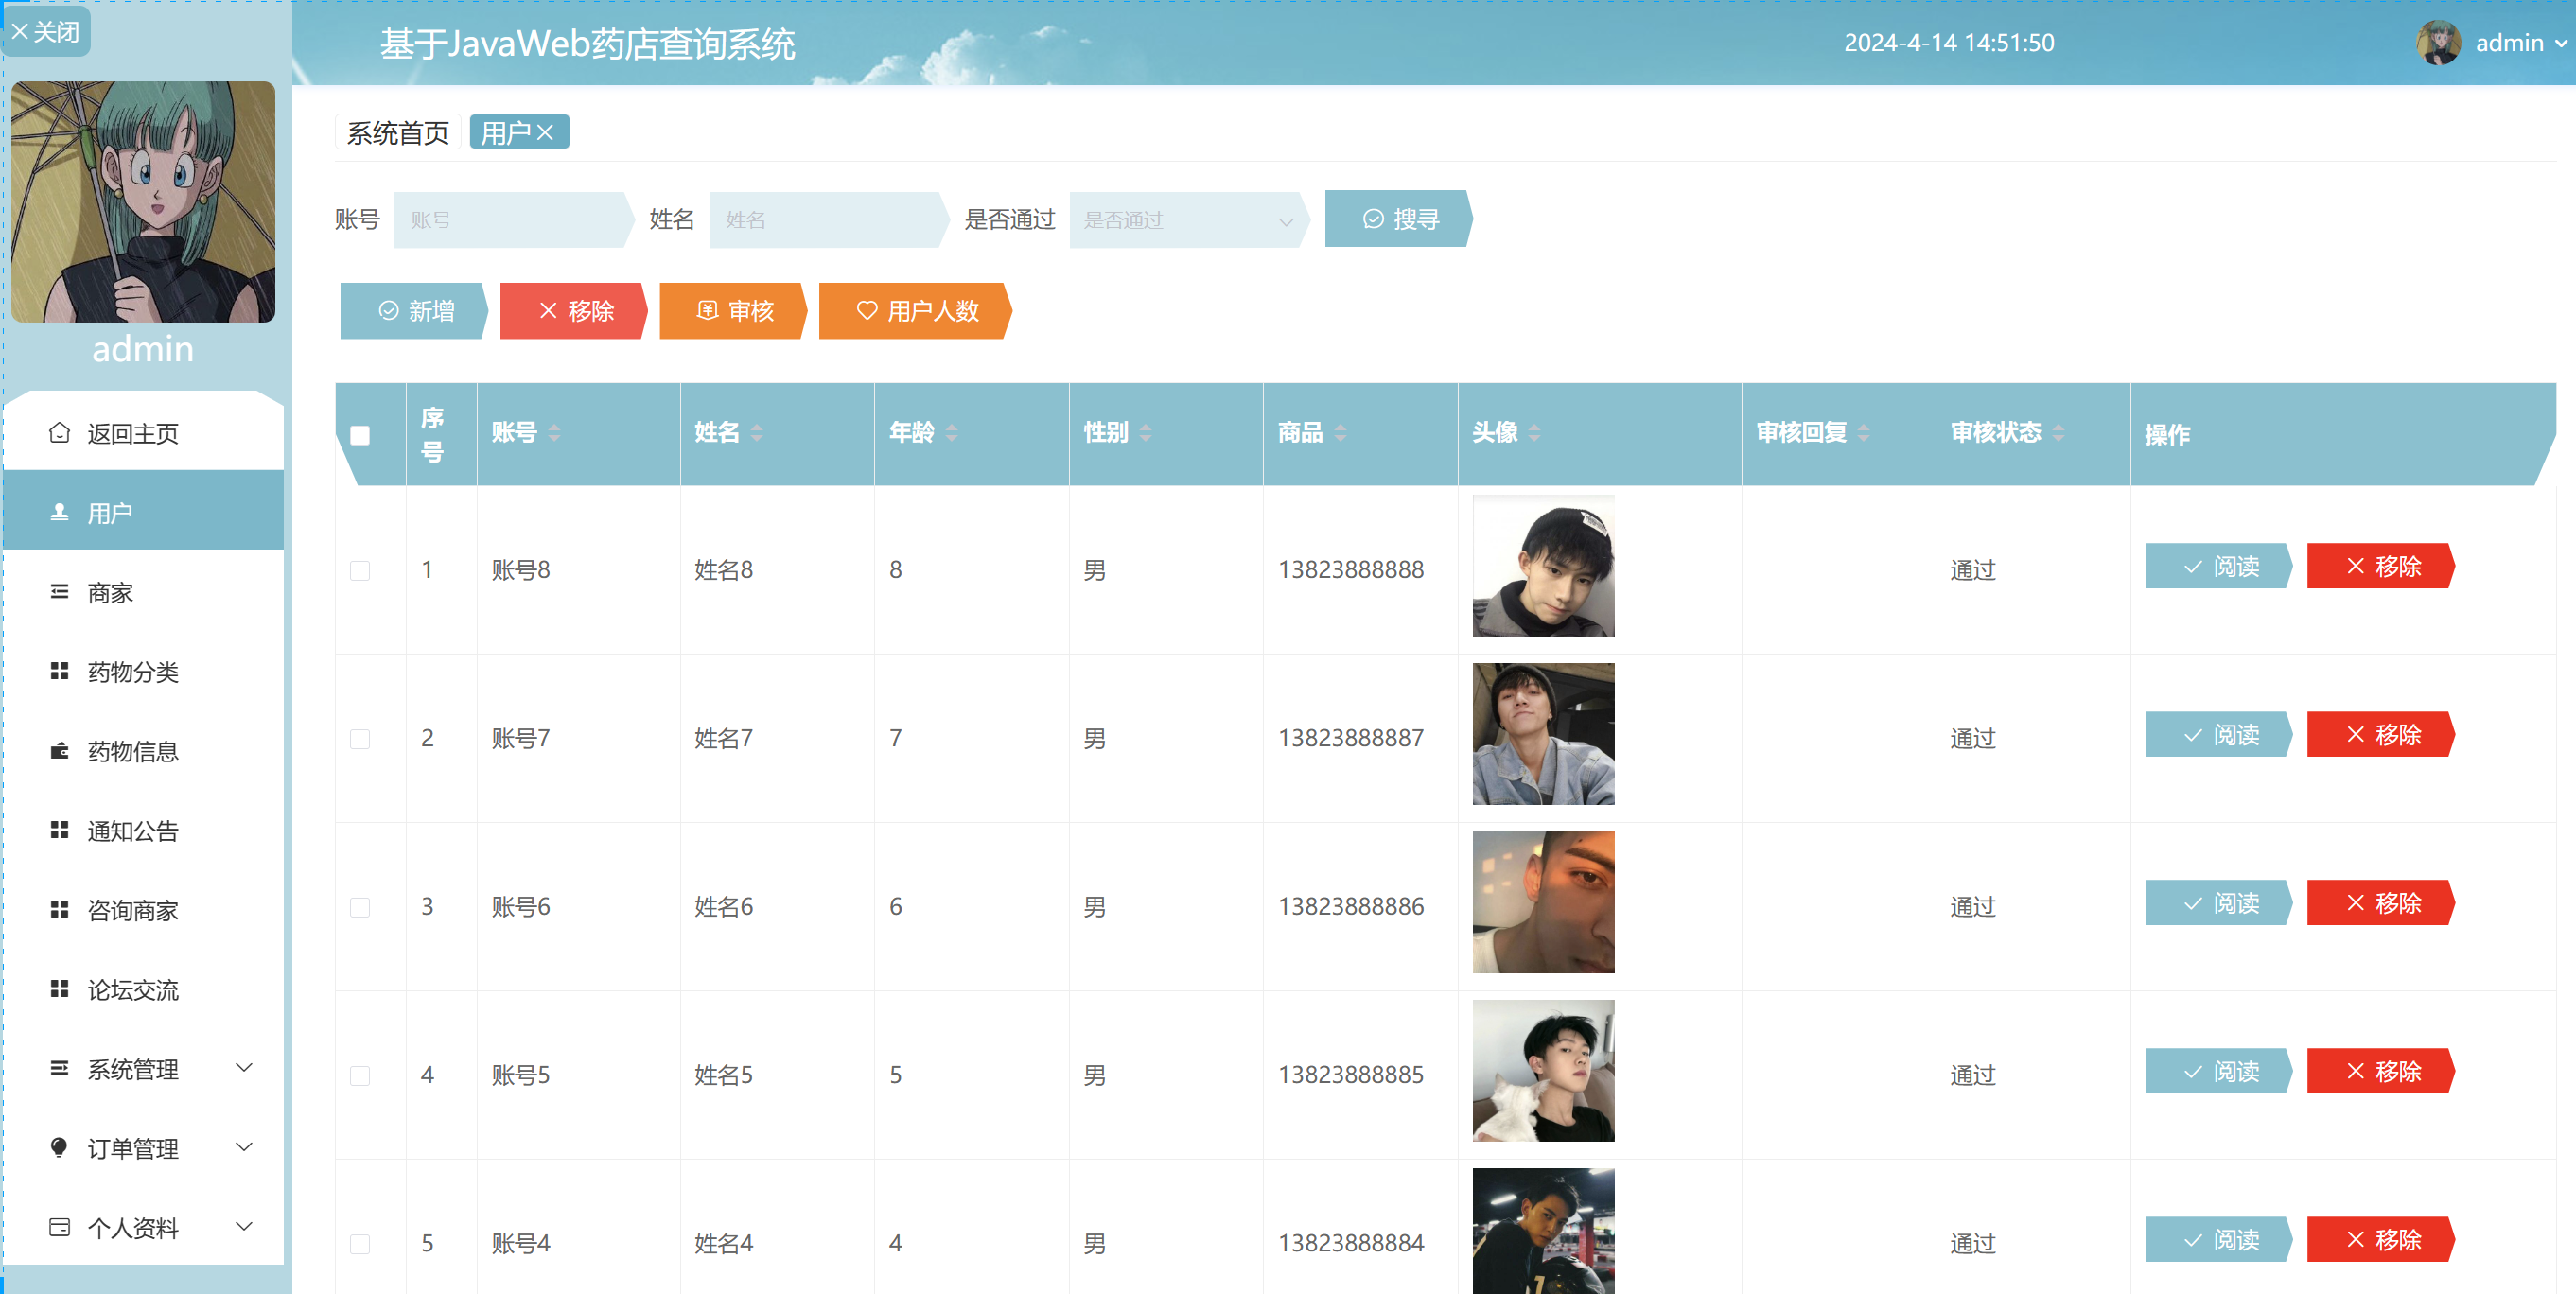
Task: Open 商家 in the sidebar menu
Action: pyautogui.click(x=110, y=592)
